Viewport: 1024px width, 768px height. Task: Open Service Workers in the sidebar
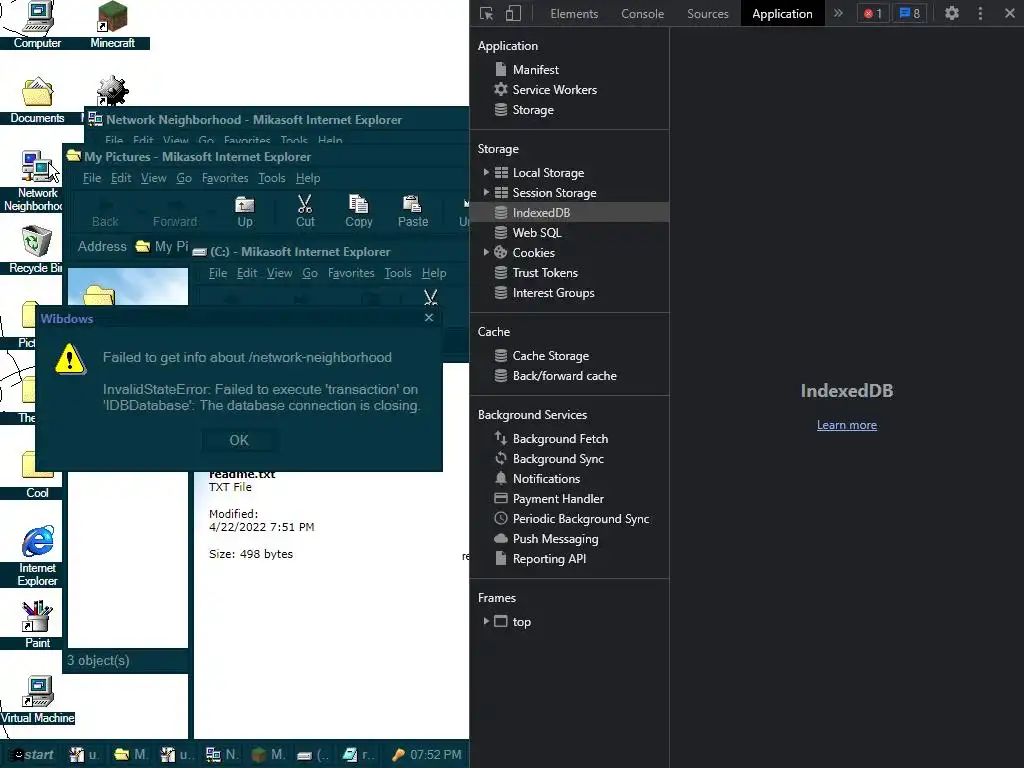pyautogui.click(x=554, y=89)
